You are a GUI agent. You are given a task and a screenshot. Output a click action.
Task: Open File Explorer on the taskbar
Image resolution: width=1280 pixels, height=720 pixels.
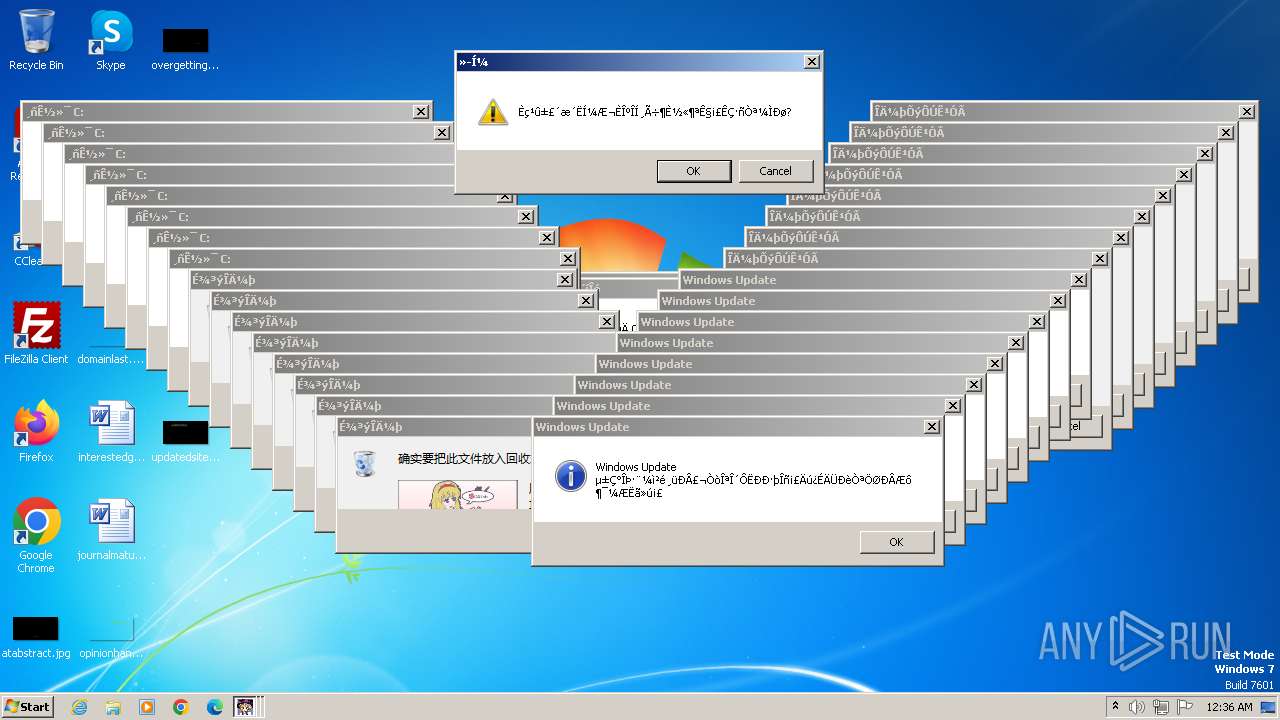coord(113,707)
